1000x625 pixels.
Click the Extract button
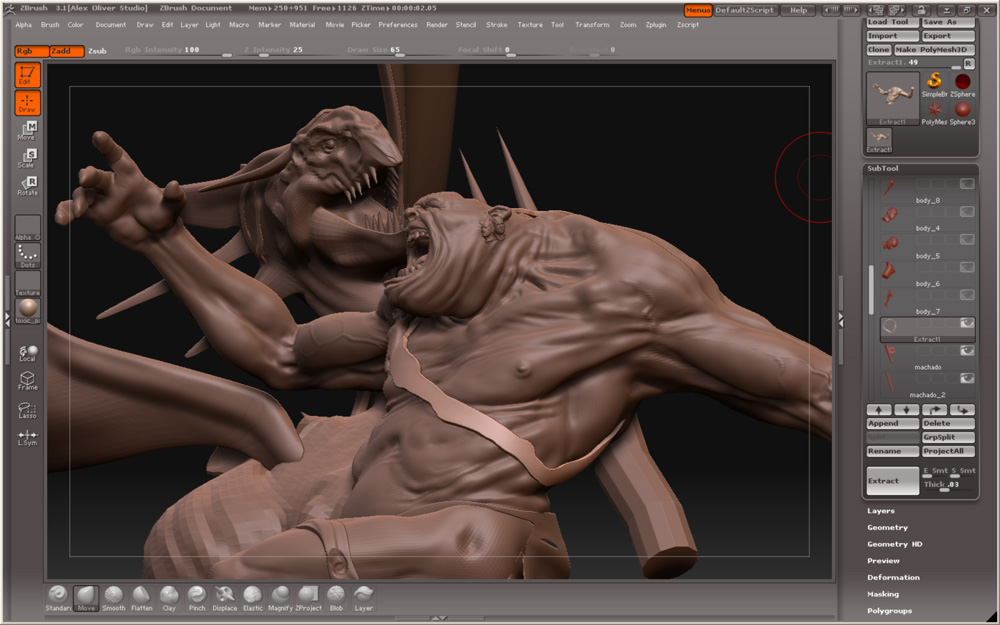coord(892,481)
